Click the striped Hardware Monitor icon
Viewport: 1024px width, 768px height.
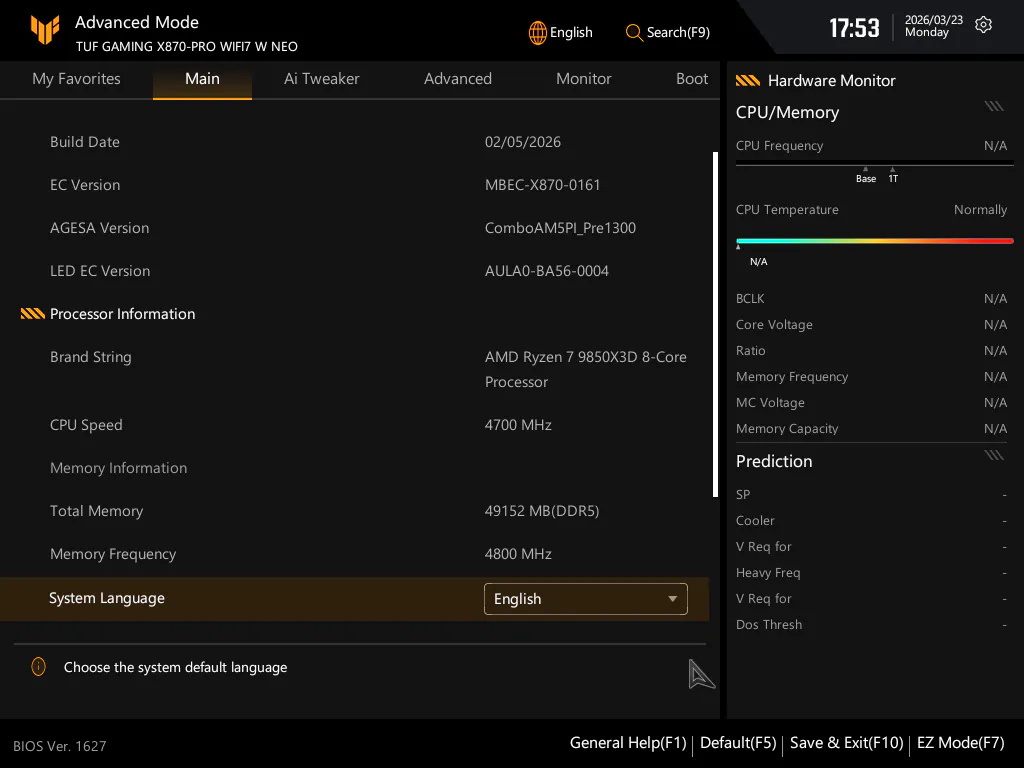748,81
